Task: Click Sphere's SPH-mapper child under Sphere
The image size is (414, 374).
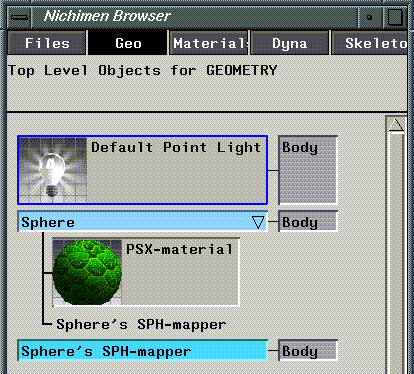Action: [x=141, y=324]
